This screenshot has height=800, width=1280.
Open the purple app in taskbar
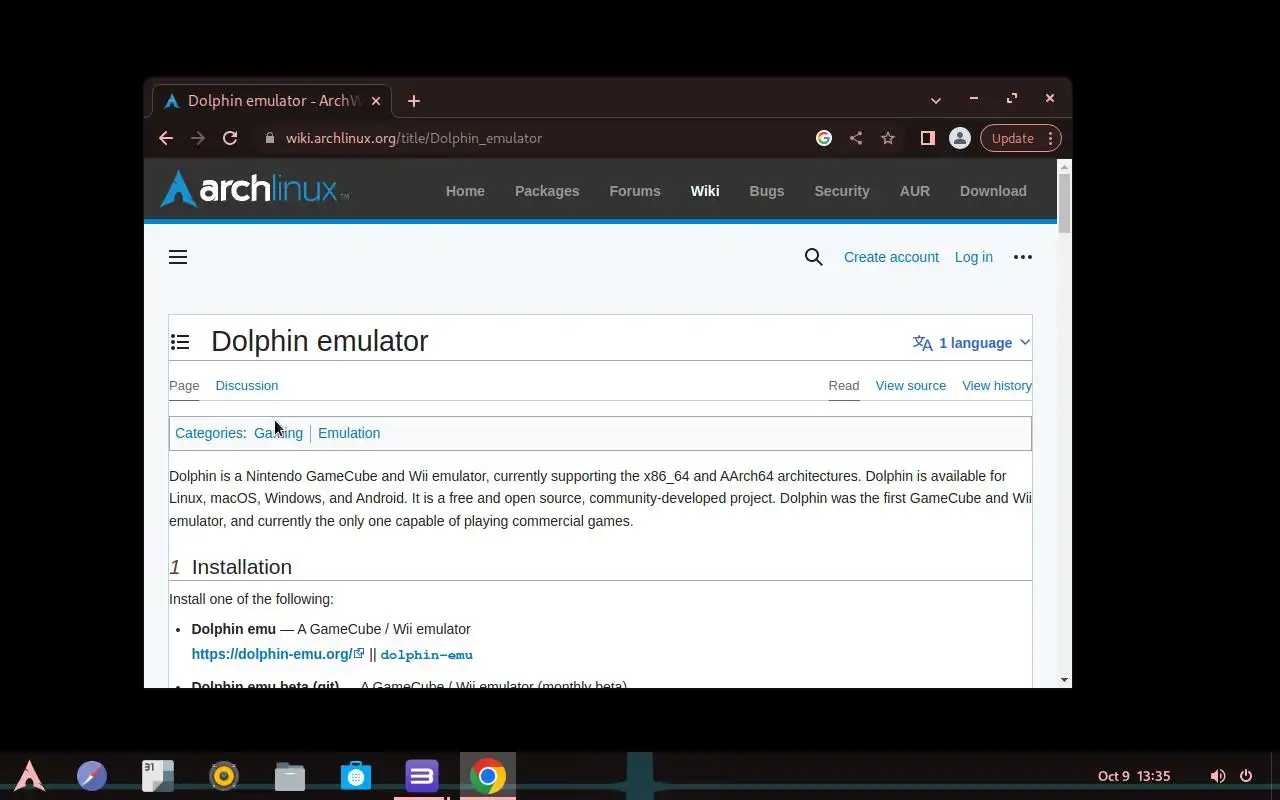[x=422, y=776]
